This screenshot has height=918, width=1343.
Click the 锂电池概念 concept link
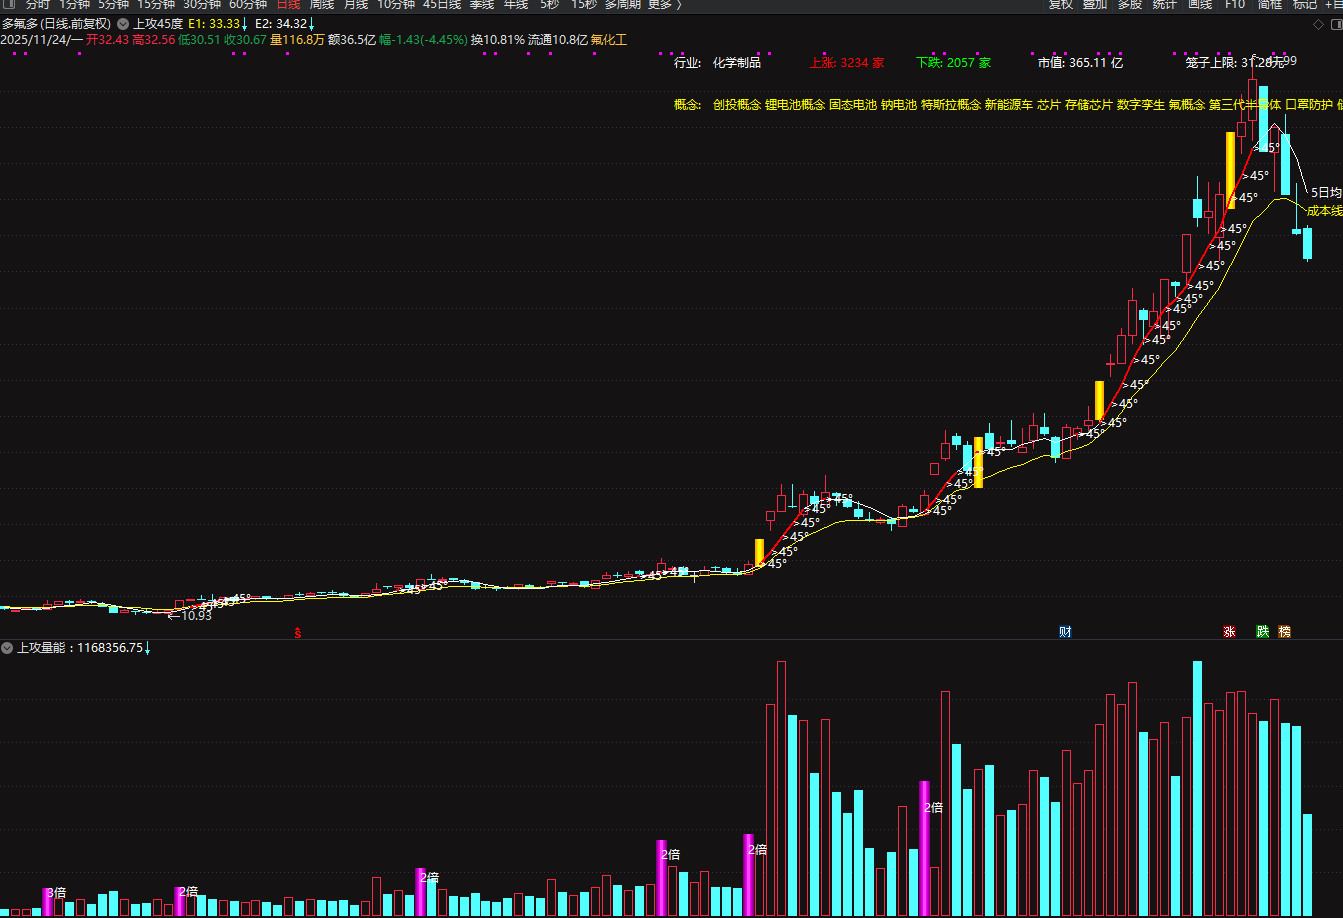(794, 104)
